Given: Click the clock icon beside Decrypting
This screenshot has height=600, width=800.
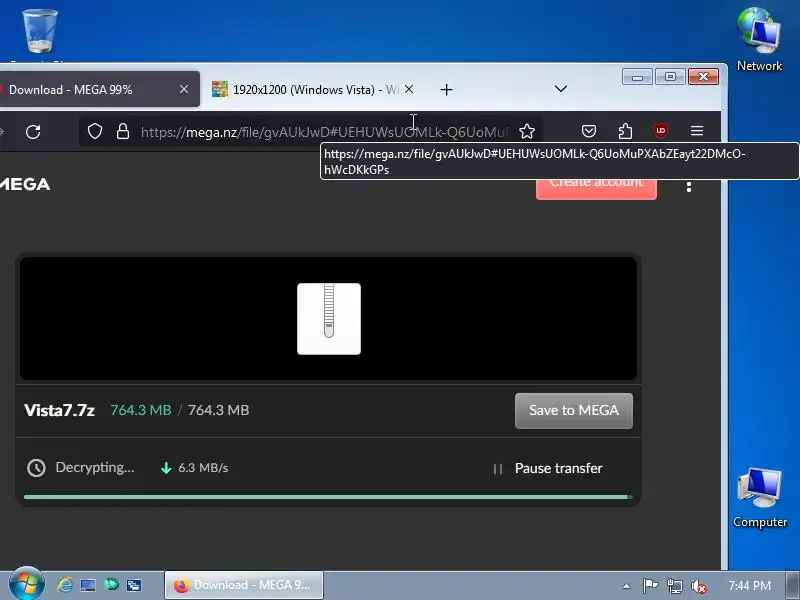Looking at the screenshot, I should 36,468.
